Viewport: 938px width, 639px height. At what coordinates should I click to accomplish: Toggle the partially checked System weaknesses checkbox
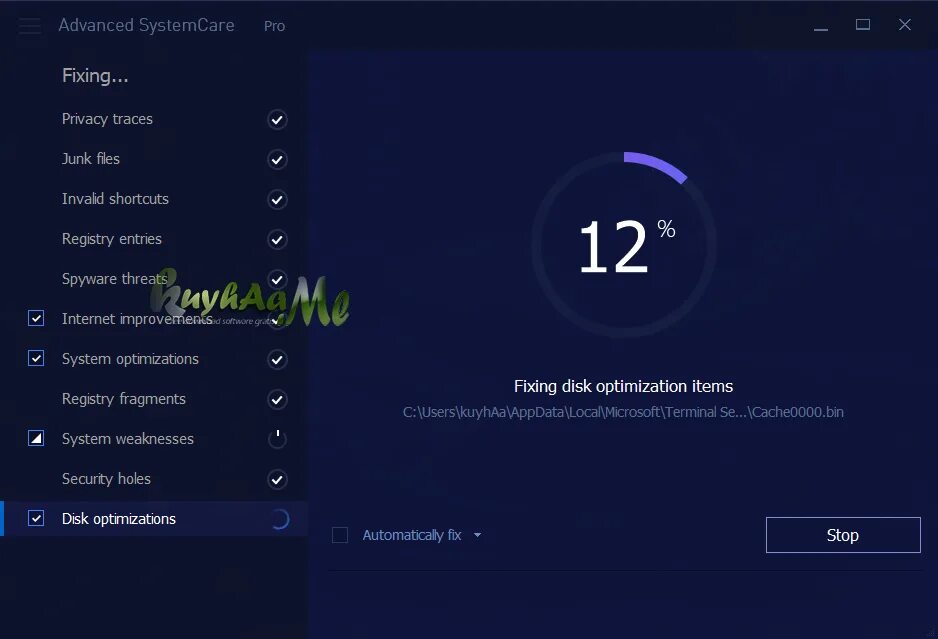pyautogui.click(x=36, y=439)
